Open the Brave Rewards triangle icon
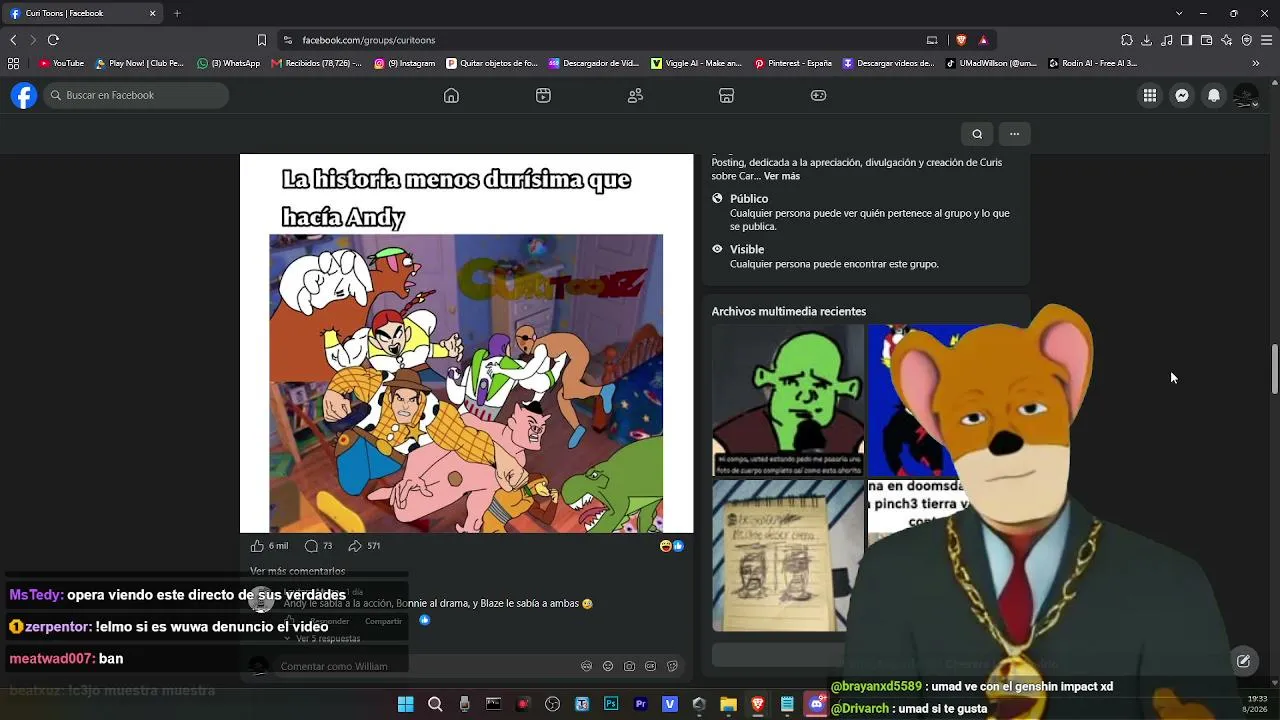Viewport: 1280px width, 720px height. pyautogui.click(x=983, y=40)
